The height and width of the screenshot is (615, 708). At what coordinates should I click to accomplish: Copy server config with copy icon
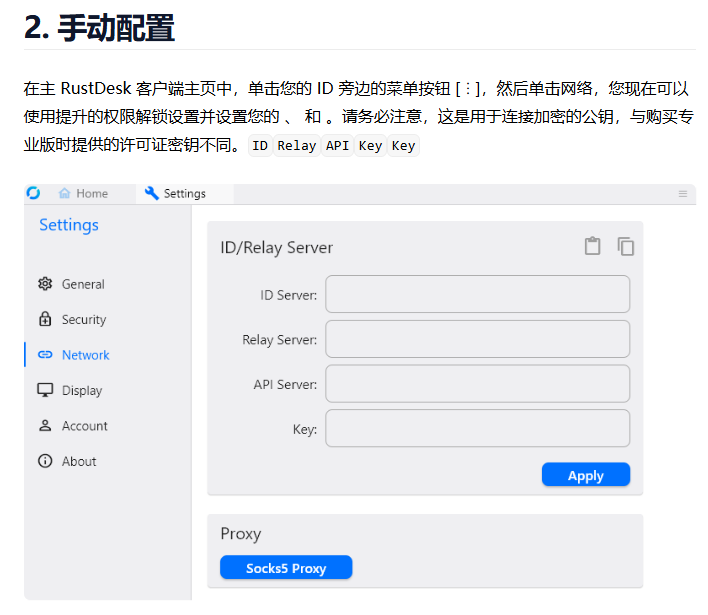[x=625, y=247]
